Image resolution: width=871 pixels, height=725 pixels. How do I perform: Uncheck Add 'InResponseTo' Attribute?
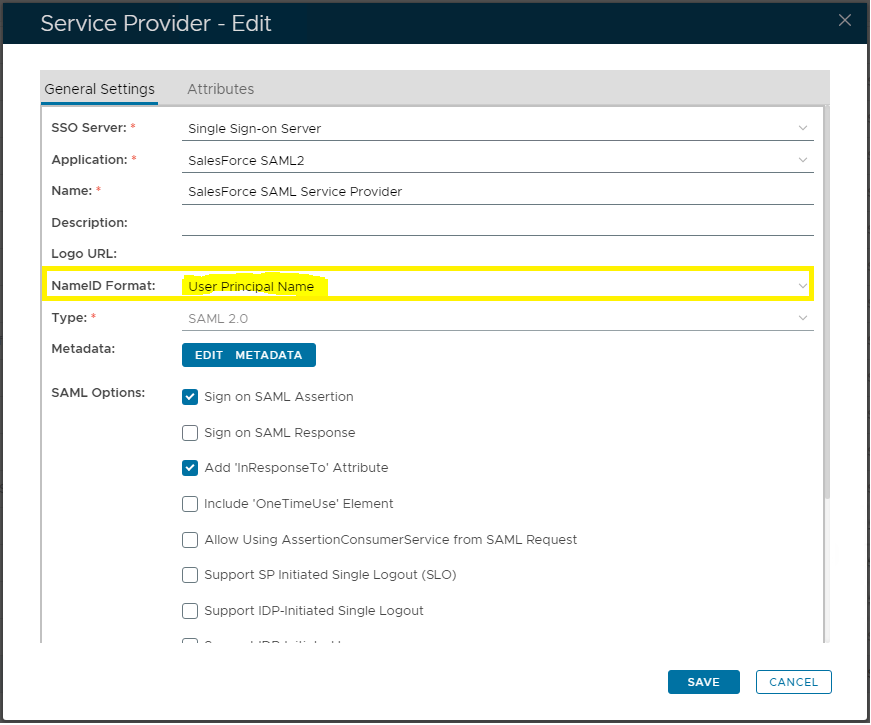(x=190, y=468)
